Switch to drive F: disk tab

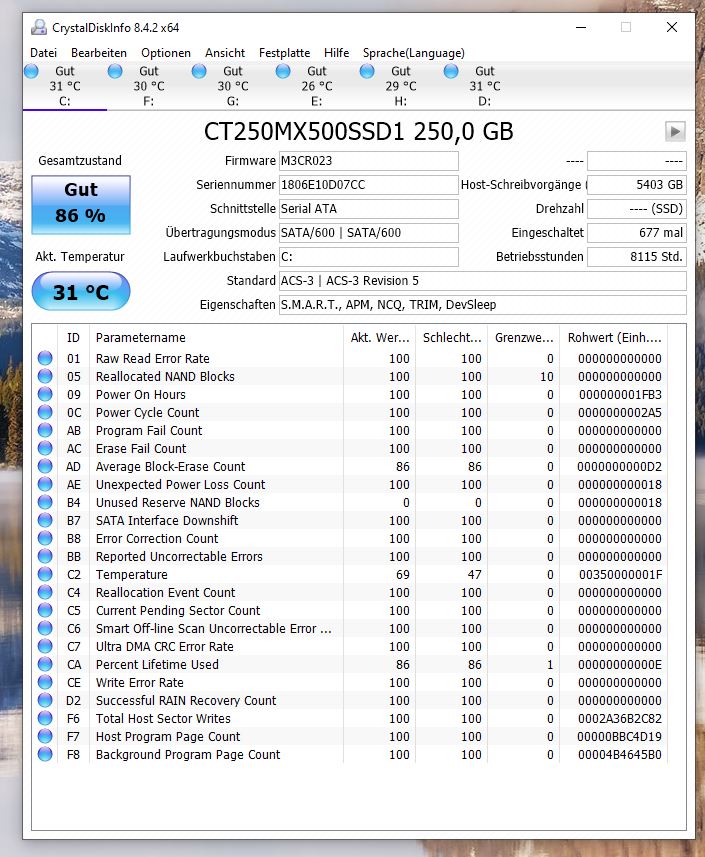(x=149, y=86)
